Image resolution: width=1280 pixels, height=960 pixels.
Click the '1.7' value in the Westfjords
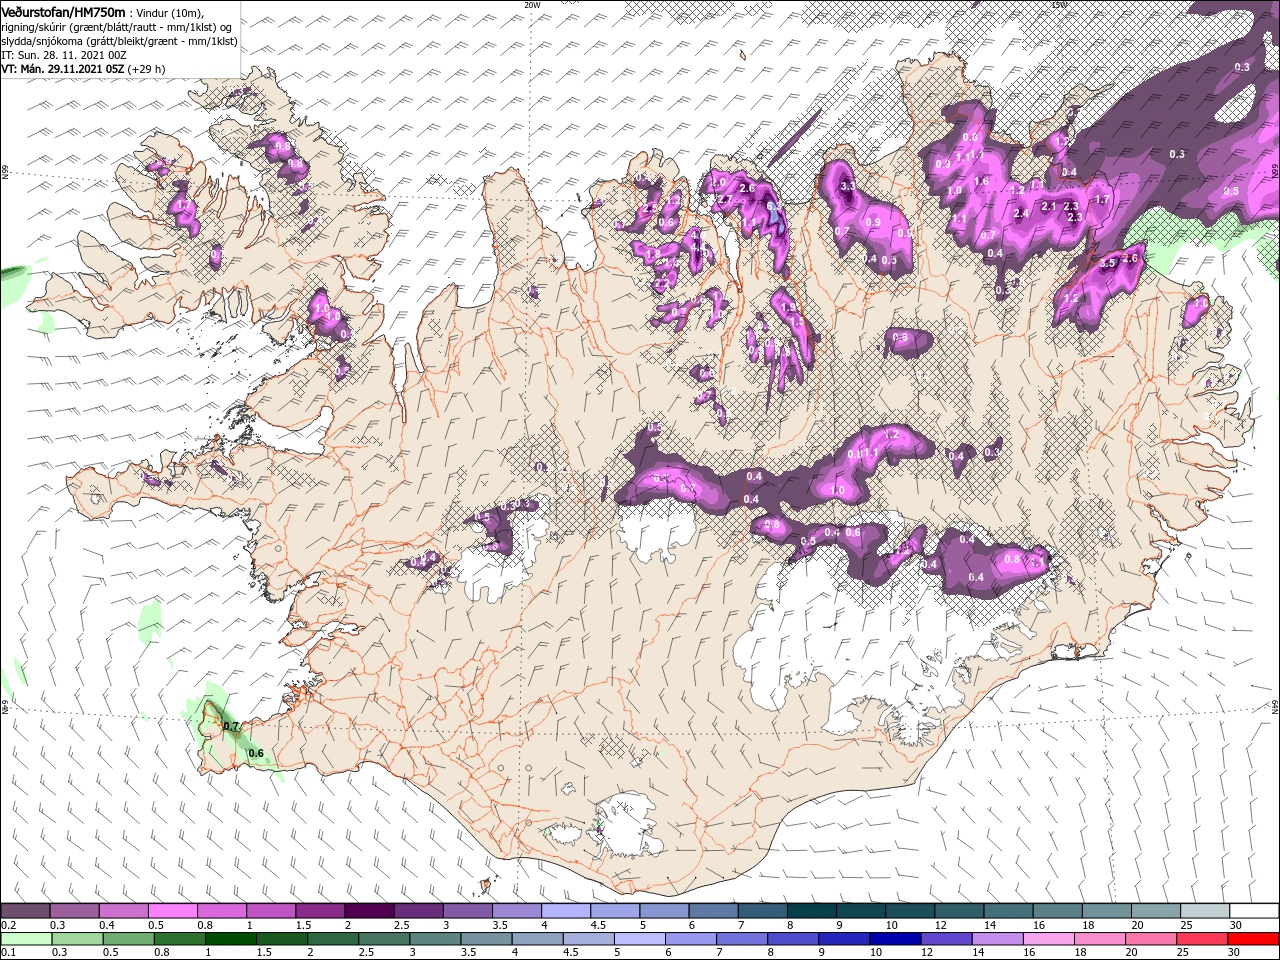coord(182,205)
